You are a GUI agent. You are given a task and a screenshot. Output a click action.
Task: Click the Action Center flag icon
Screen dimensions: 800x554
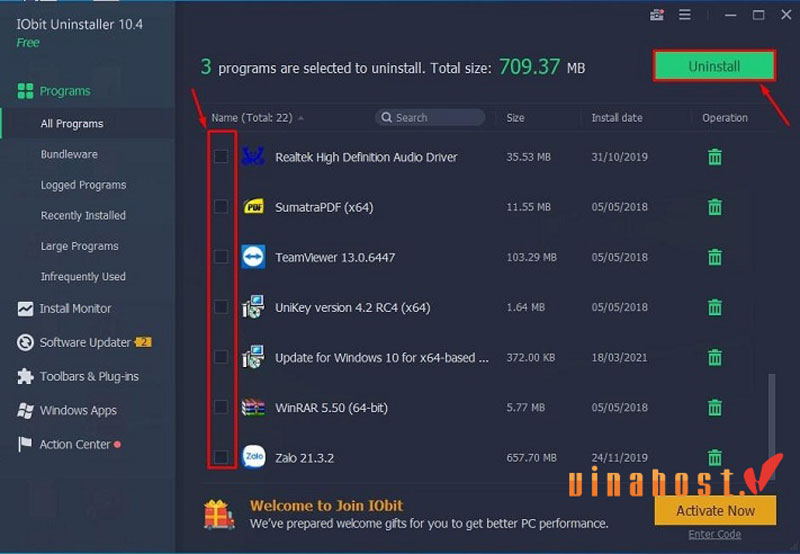point(24,444)
